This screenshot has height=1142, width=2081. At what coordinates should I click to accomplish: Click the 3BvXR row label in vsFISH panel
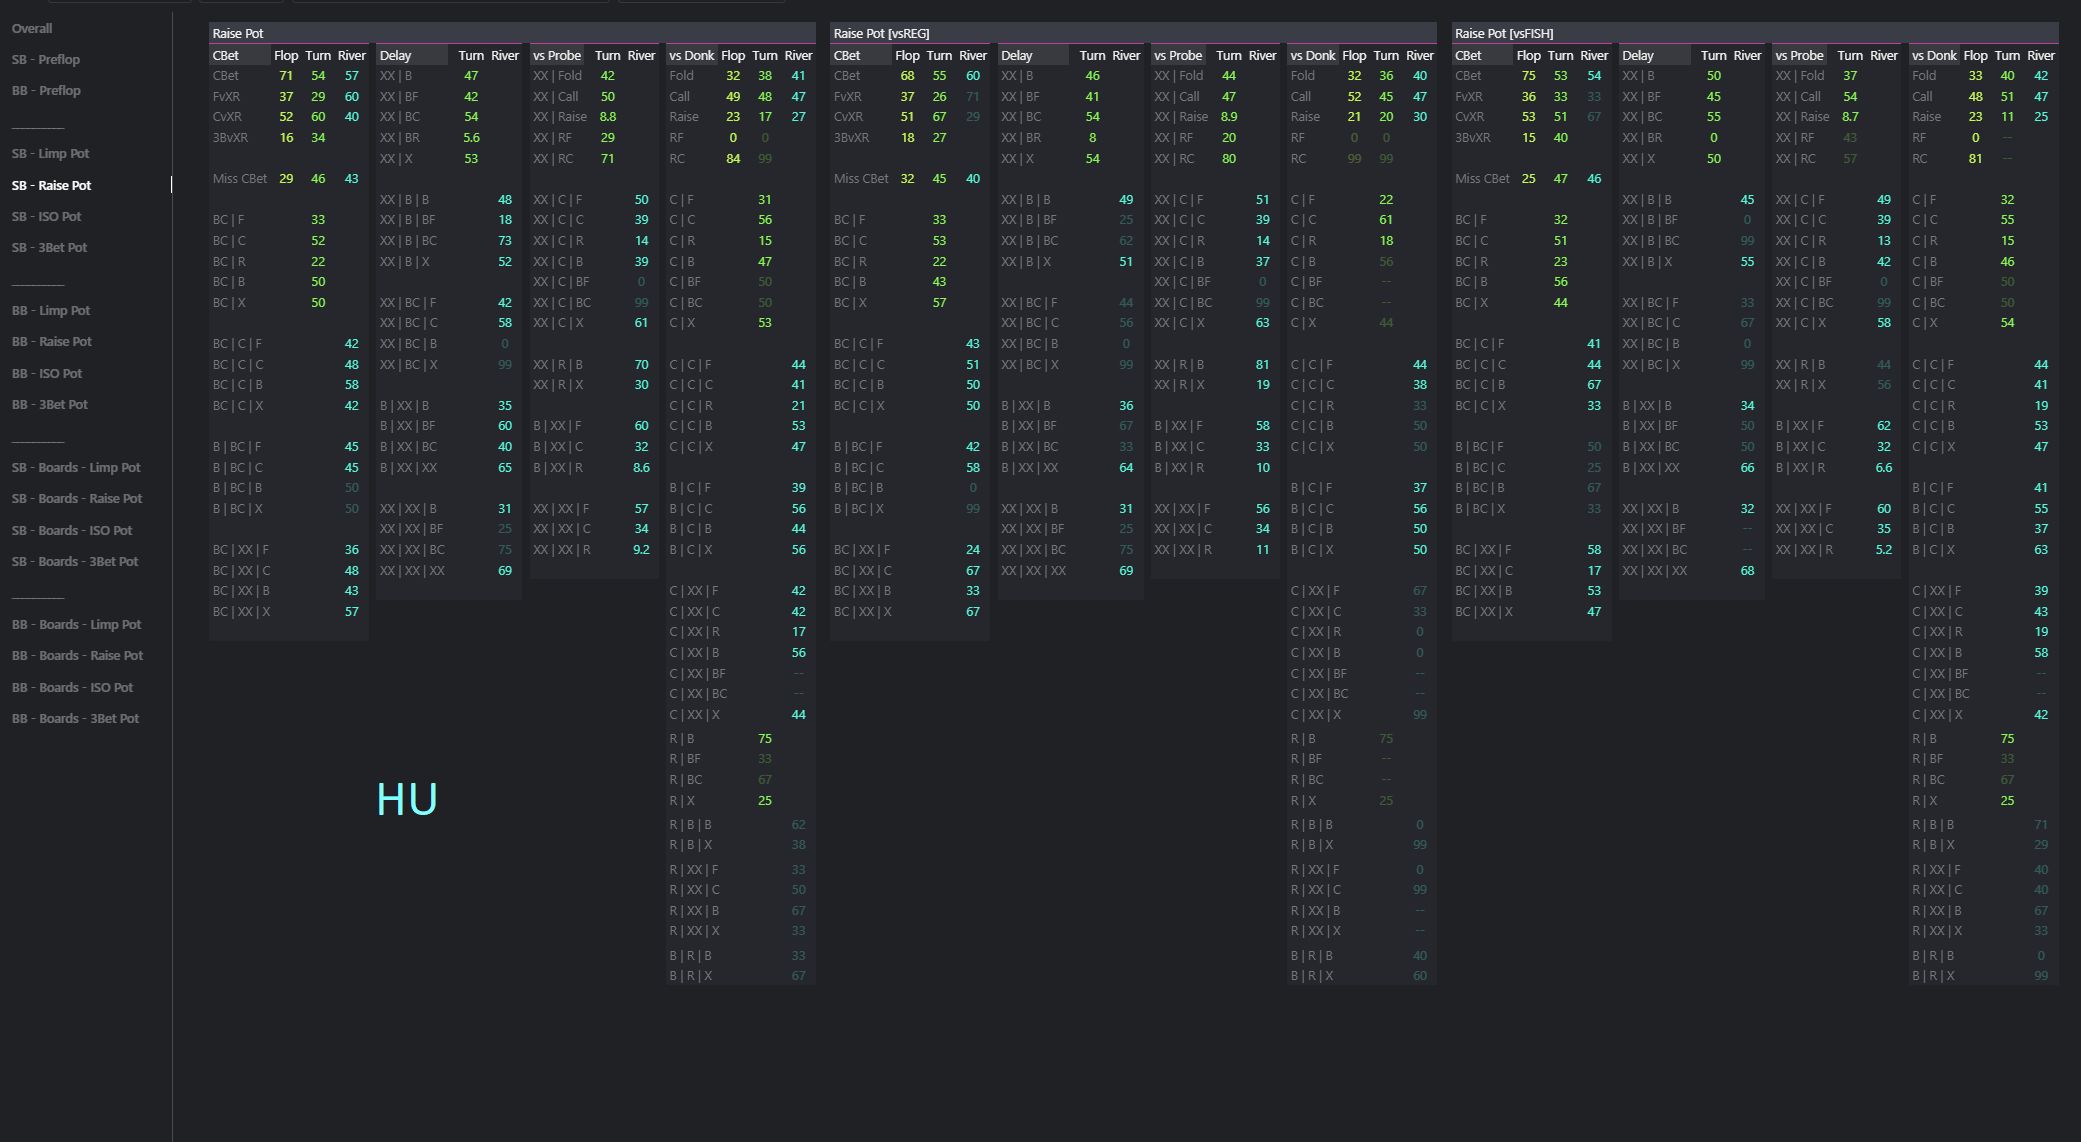point(1472,137)
